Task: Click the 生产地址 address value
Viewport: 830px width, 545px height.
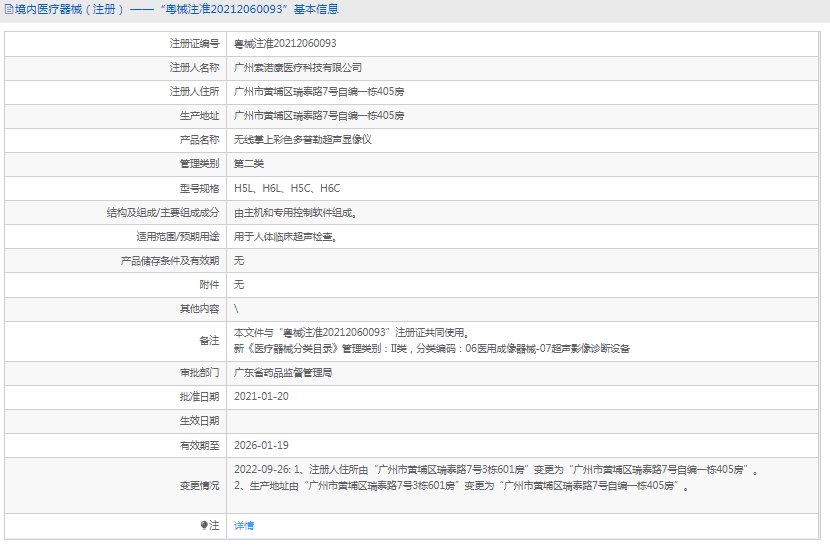Action: 319,115
